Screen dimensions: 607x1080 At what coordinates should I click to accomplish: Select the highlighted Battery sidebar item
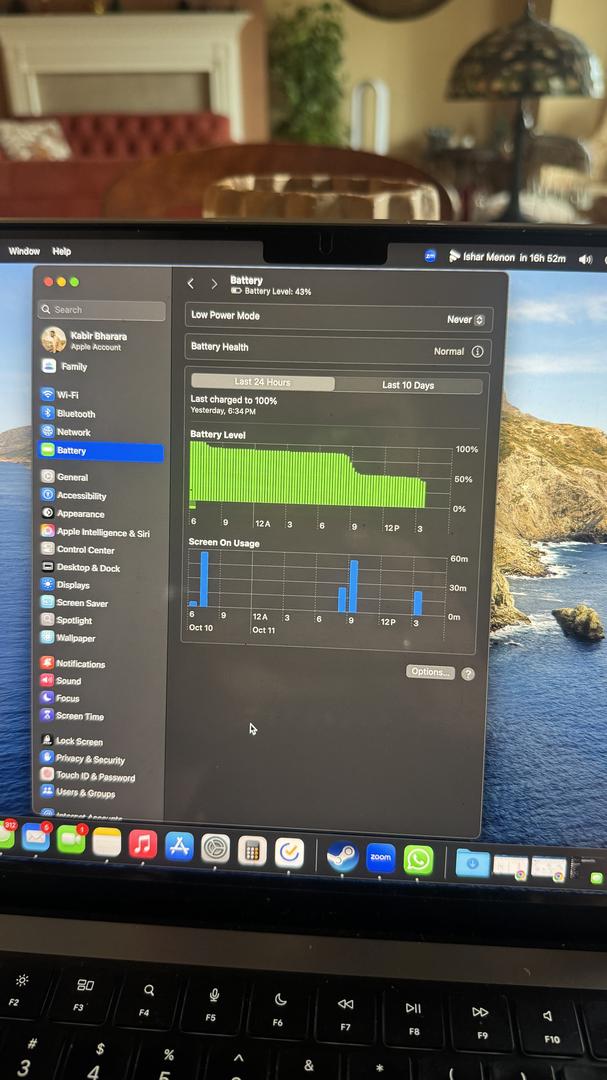pyautogui.click(x=100, y=451)
